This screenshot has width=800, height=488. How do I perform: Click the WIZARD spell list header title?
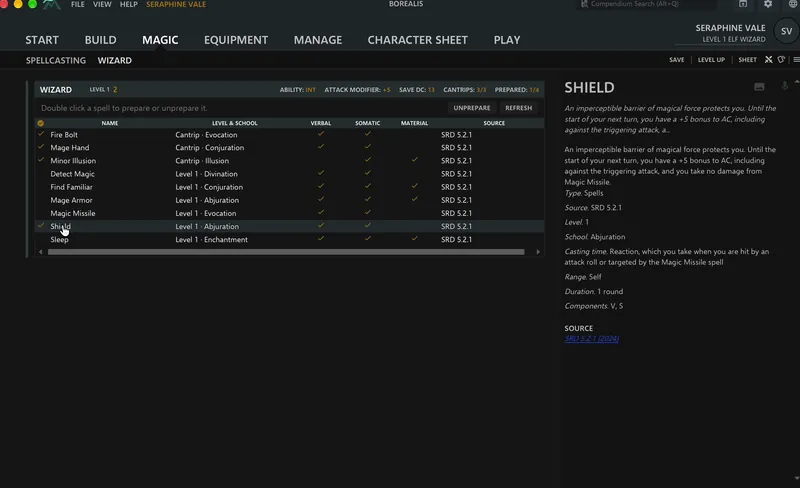56,89
